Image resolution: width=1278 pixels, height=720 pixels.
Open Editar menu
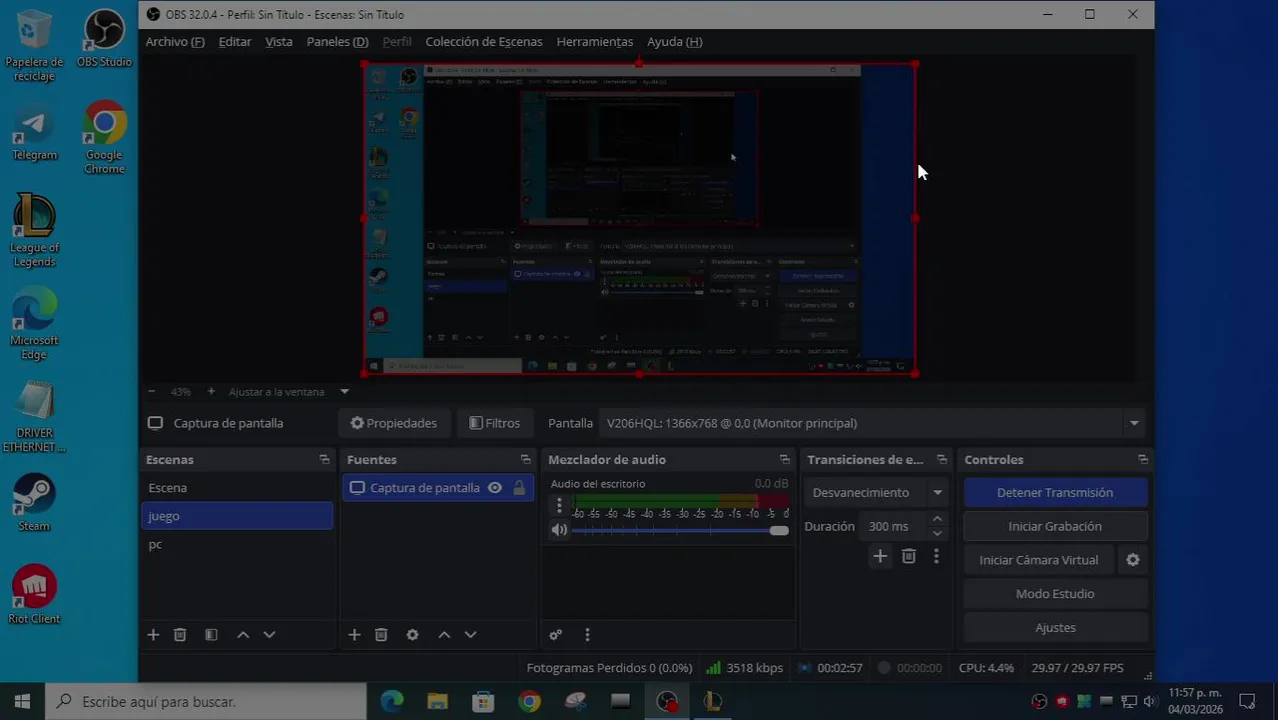[x=235, y=42]
